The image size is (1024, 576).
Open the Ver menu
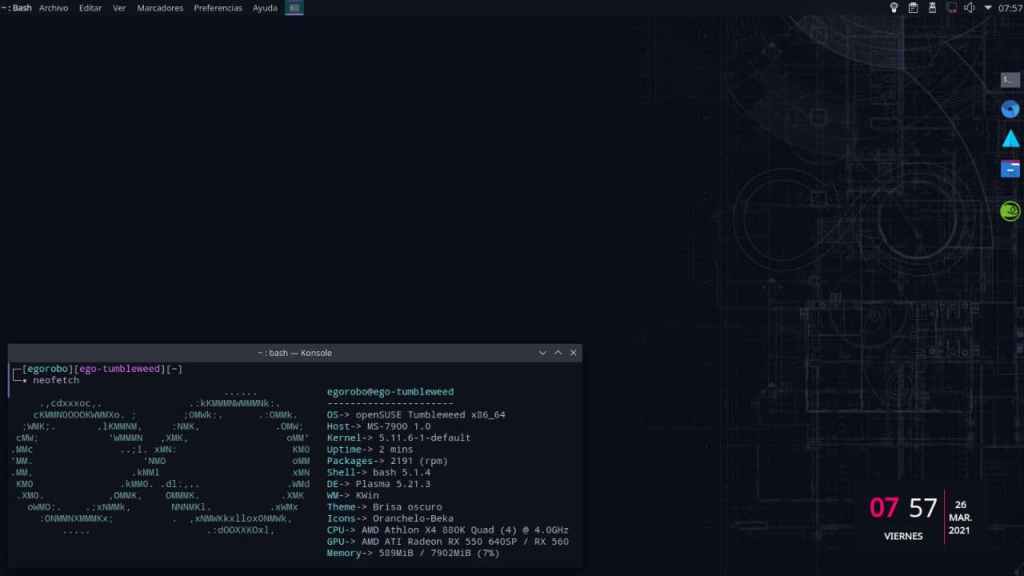pyautogui.click(x=119, y=8)
